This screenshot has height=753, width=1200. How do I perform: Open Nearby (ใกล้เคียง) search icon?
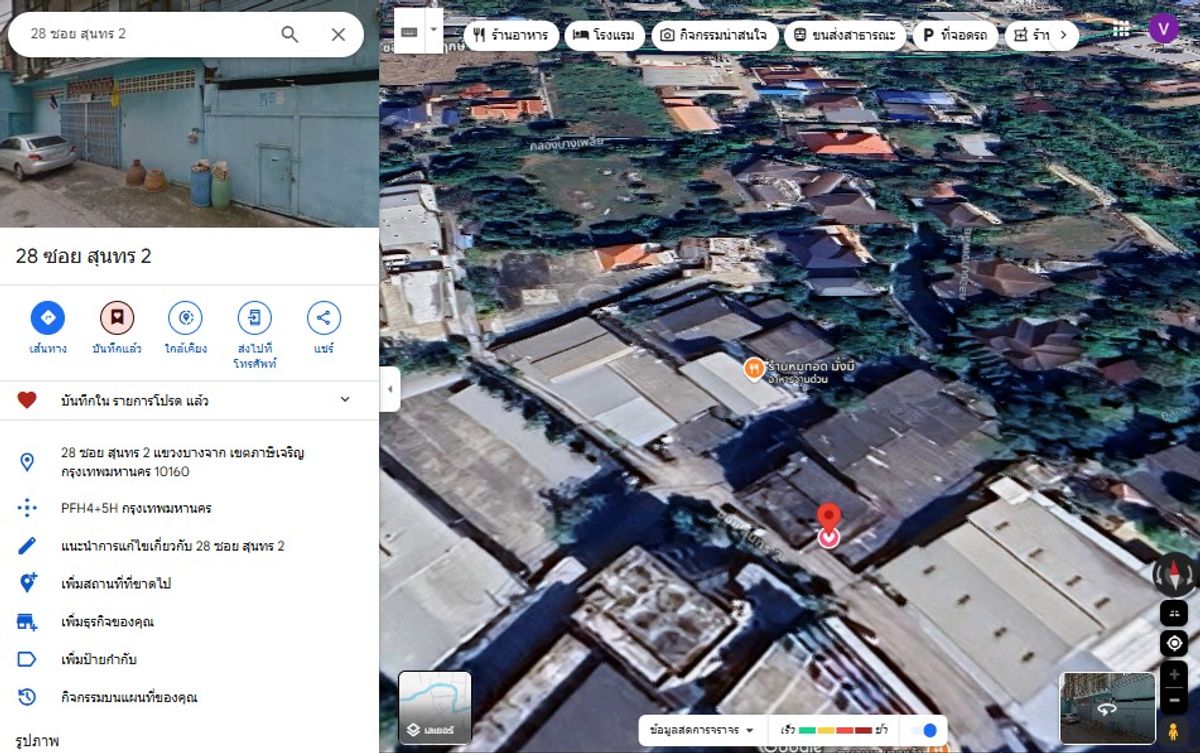[185, 318]
